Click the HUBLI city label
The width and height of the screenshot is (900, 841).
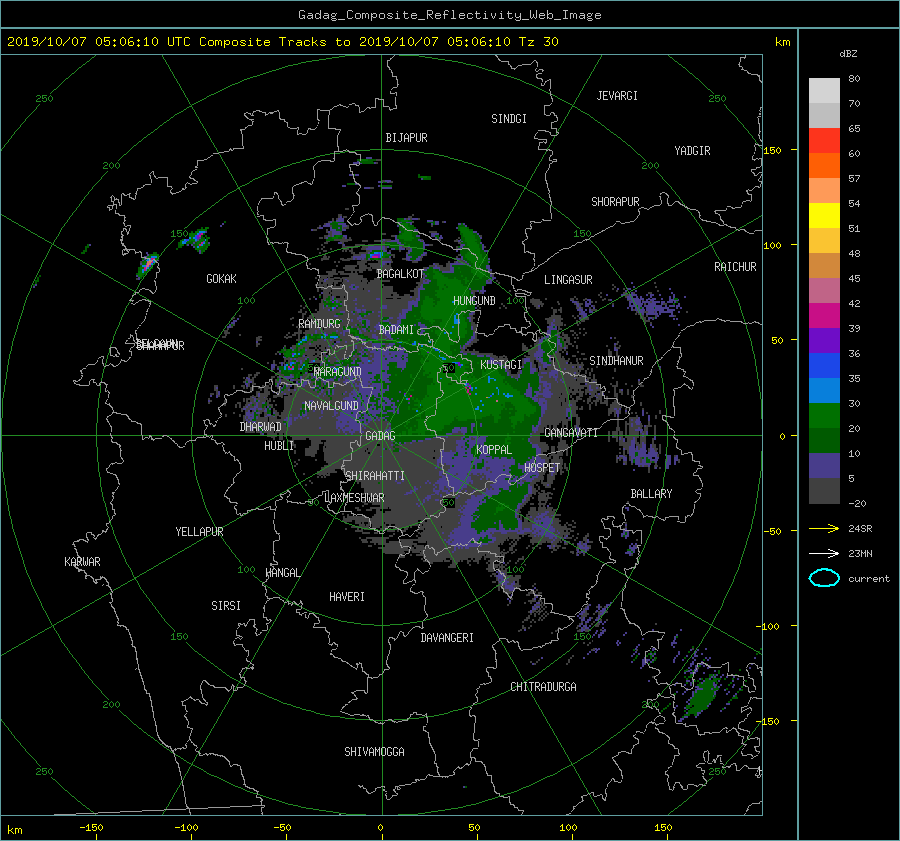click(x=278, y=446)
